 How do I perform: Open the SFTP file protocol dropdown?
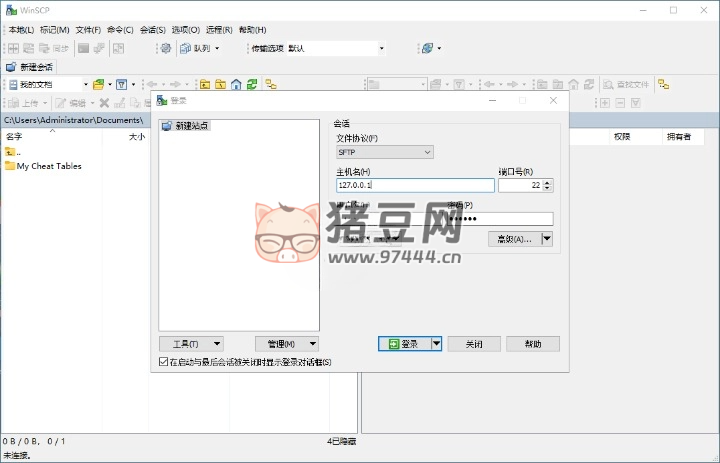coord(385,152)
